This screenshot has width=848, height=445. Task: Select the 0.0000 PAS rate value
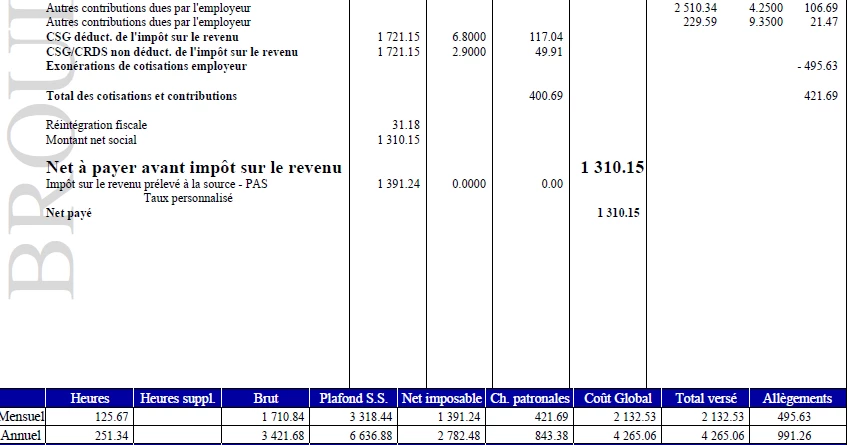tap(469, 184)
